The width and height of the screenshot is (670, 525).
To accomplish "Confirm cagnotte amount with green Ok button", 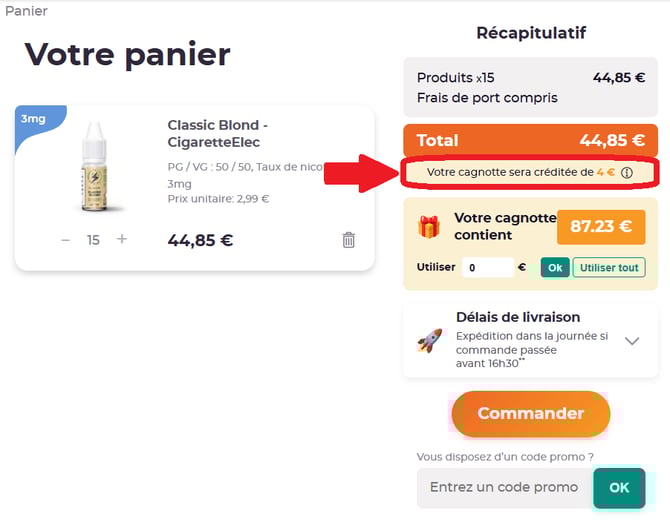I will pyautogui.click(x=555, y=267).
